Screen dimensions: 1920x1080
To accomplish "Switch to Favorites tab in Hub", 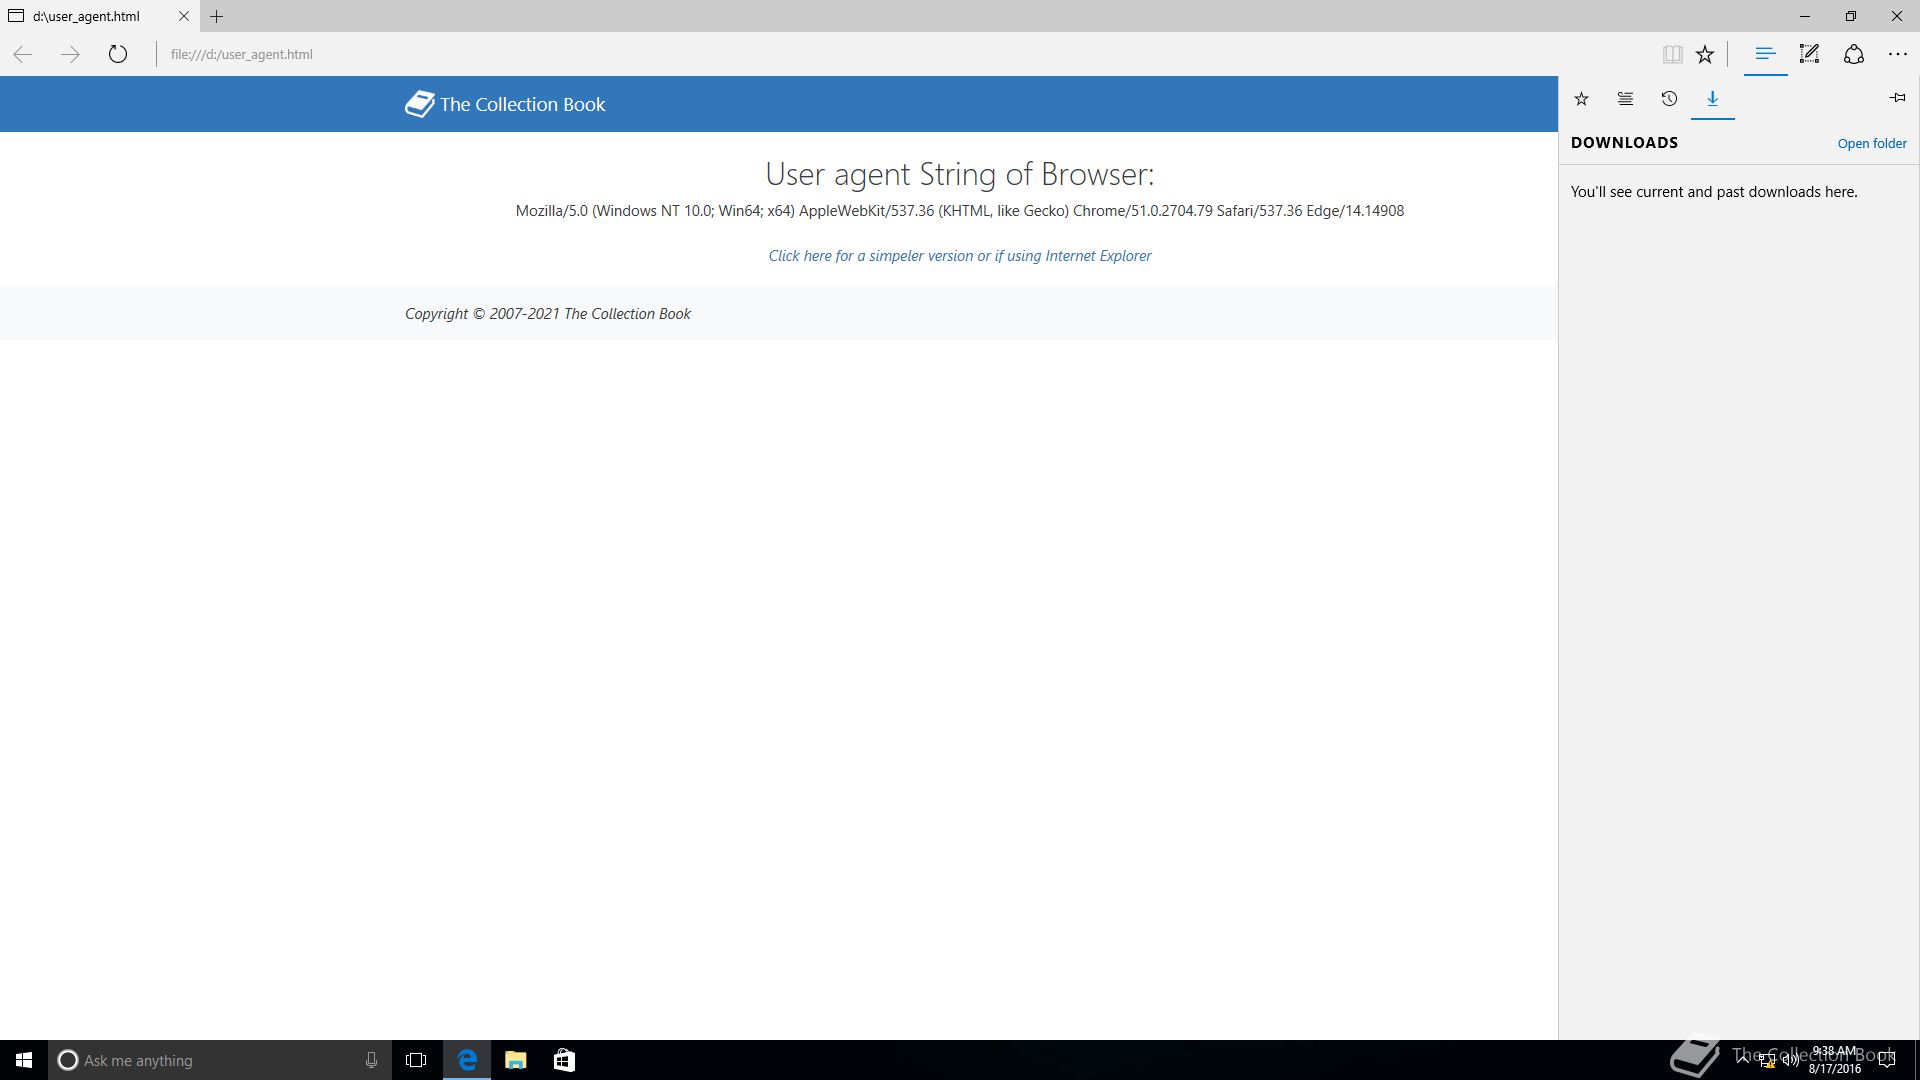I will click(x=1581, y=98).
